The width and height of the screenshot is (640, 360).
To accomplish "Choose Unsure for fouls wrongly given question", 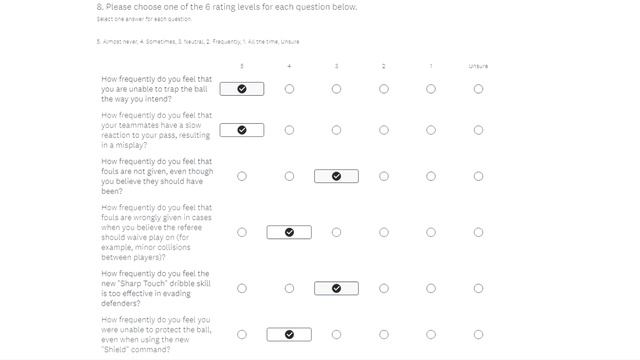I will [478, 232].
